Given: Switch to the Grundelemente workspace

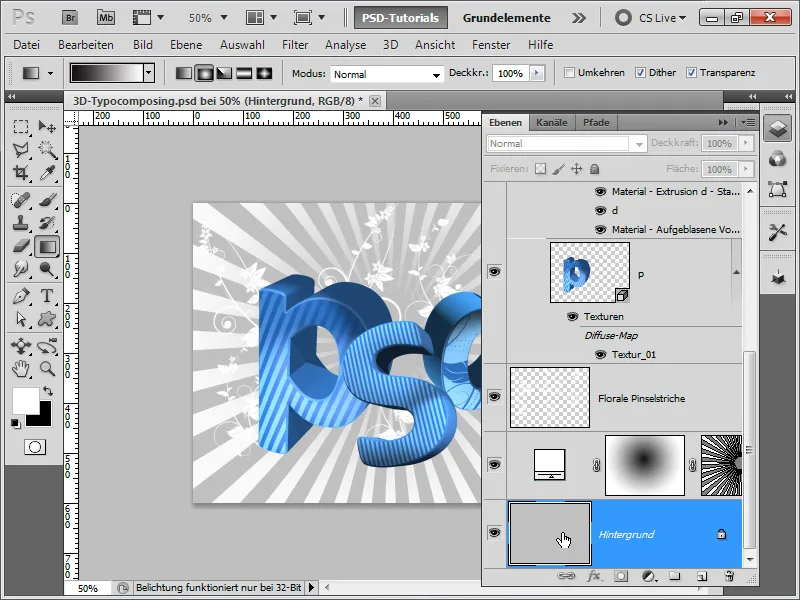Looking at the screenshot, I should coord(507,18).
